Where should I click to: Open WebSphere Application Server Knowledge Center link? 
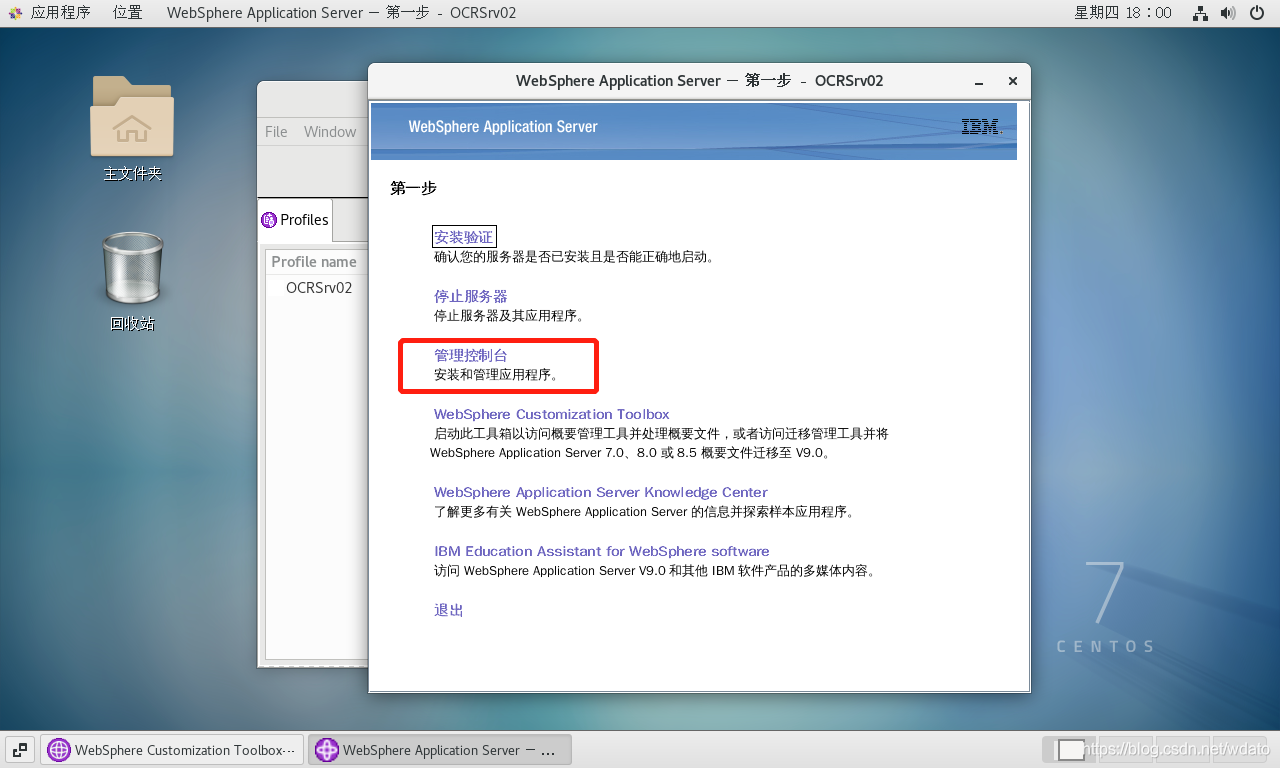[601, 492]
